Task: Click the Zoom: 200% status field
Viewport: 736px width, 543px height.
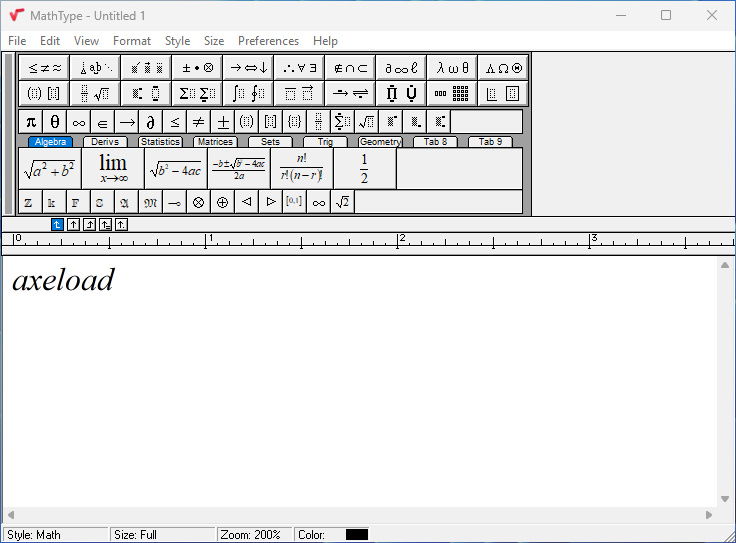Action: [x=255, y=535]
